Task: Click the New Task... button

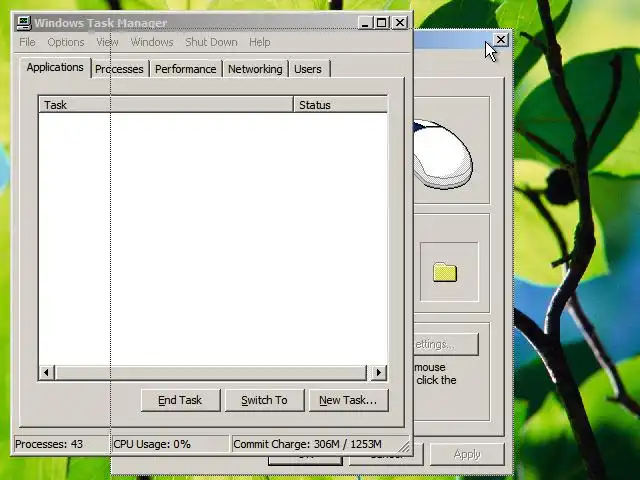Action: [x=348, y=400]
